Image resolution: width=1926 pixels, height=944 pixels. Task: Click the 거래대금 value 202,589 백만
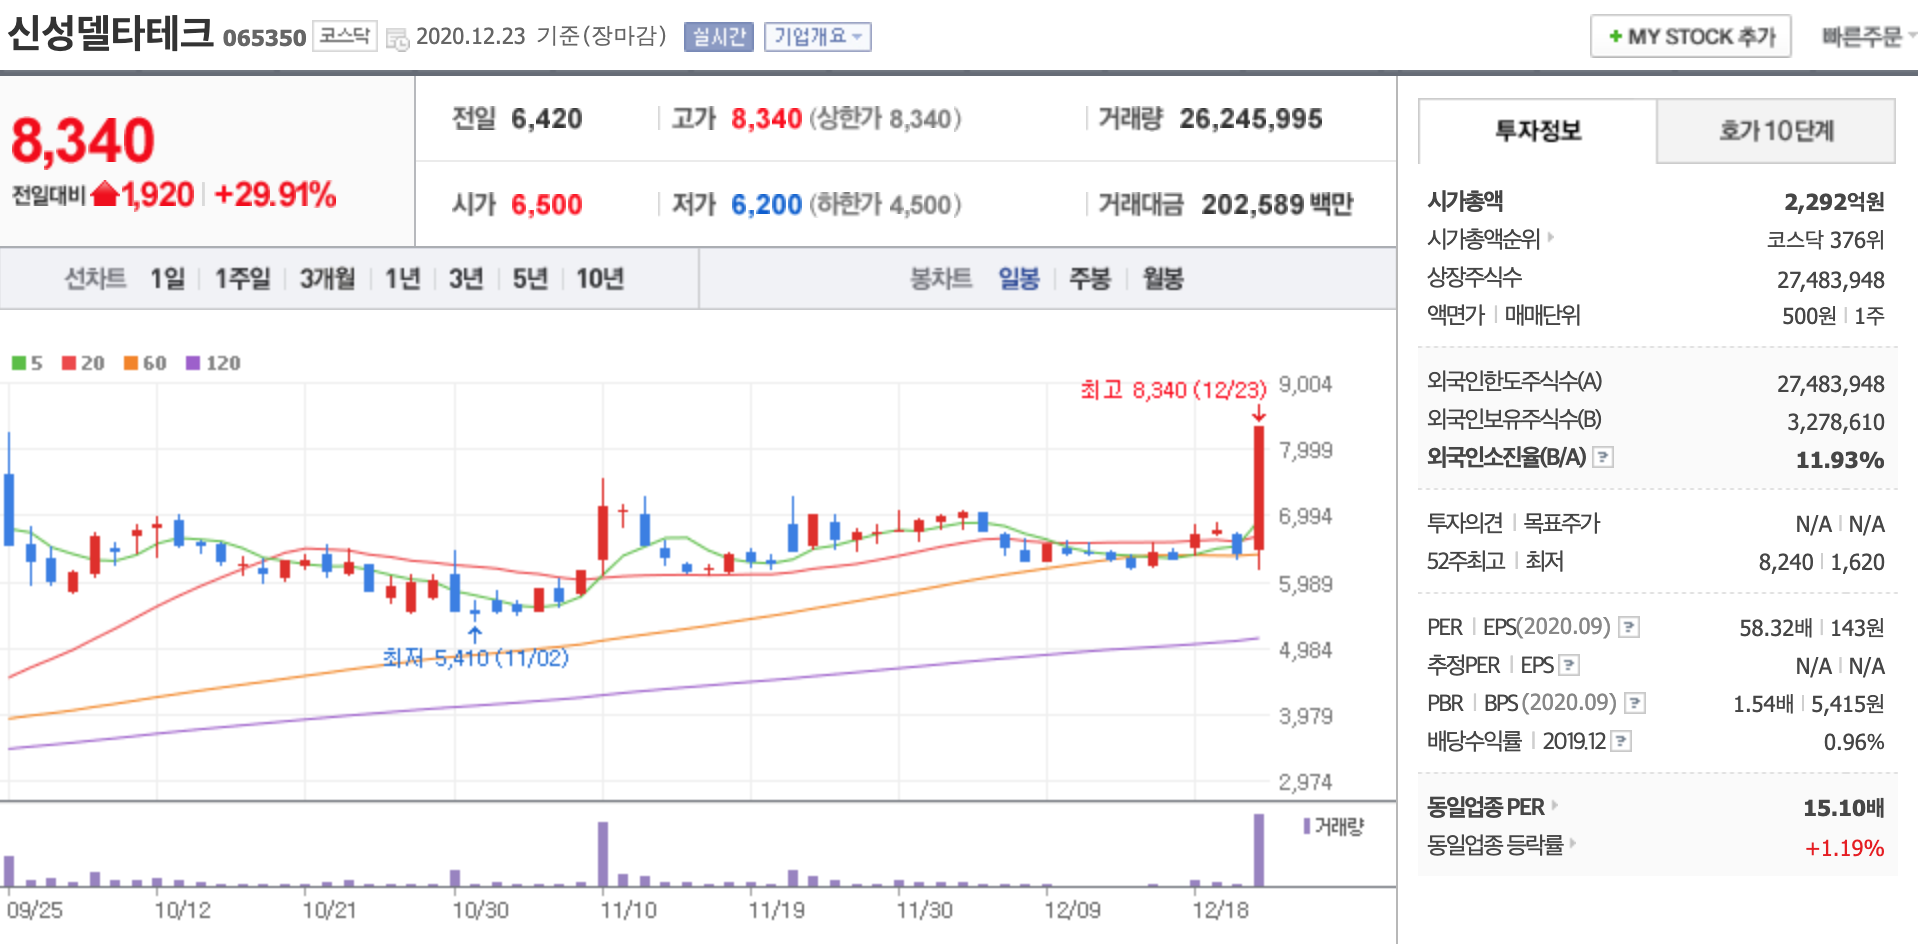(1277, 205)
